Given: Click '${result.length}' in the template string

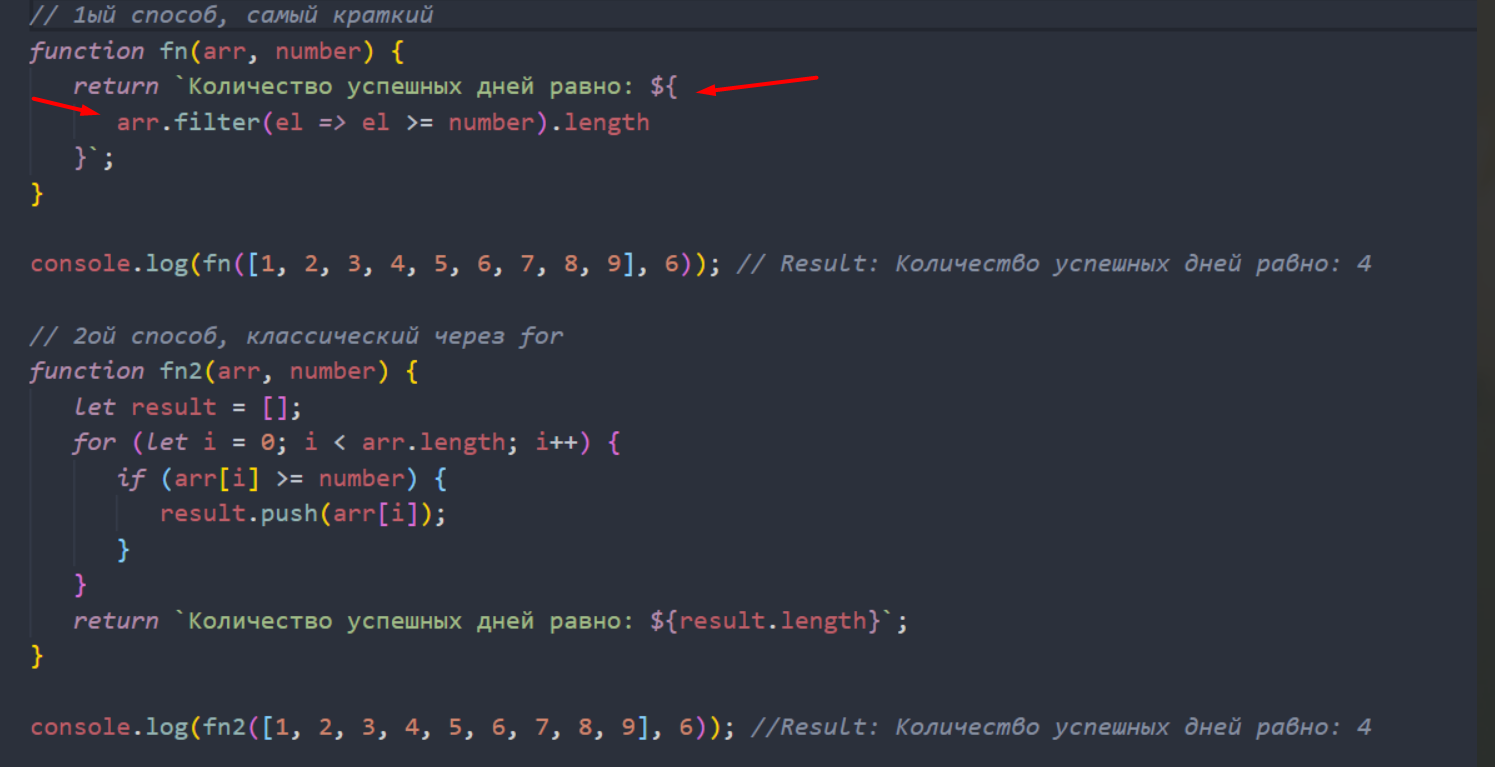Looking at the screenshot, I should point(766,621).
